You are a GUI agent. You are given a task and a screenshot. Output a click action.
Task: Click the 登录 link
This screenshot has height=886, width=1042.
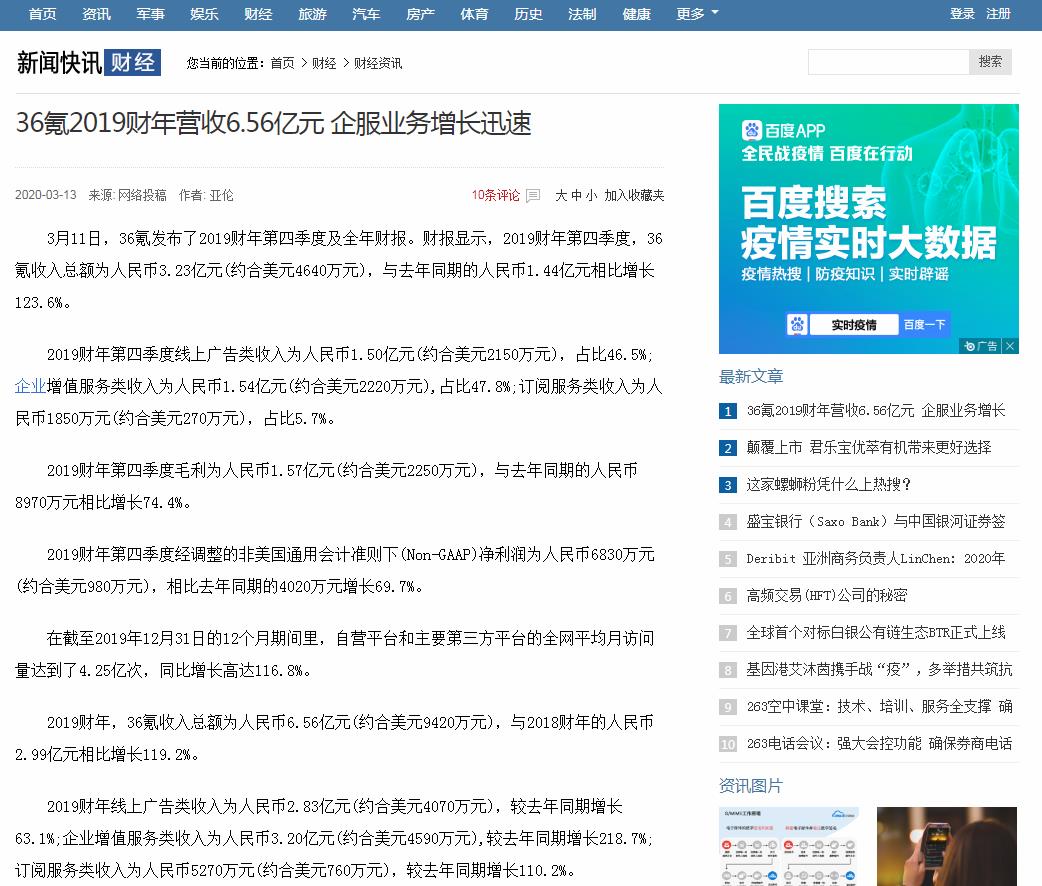[962, 14]
